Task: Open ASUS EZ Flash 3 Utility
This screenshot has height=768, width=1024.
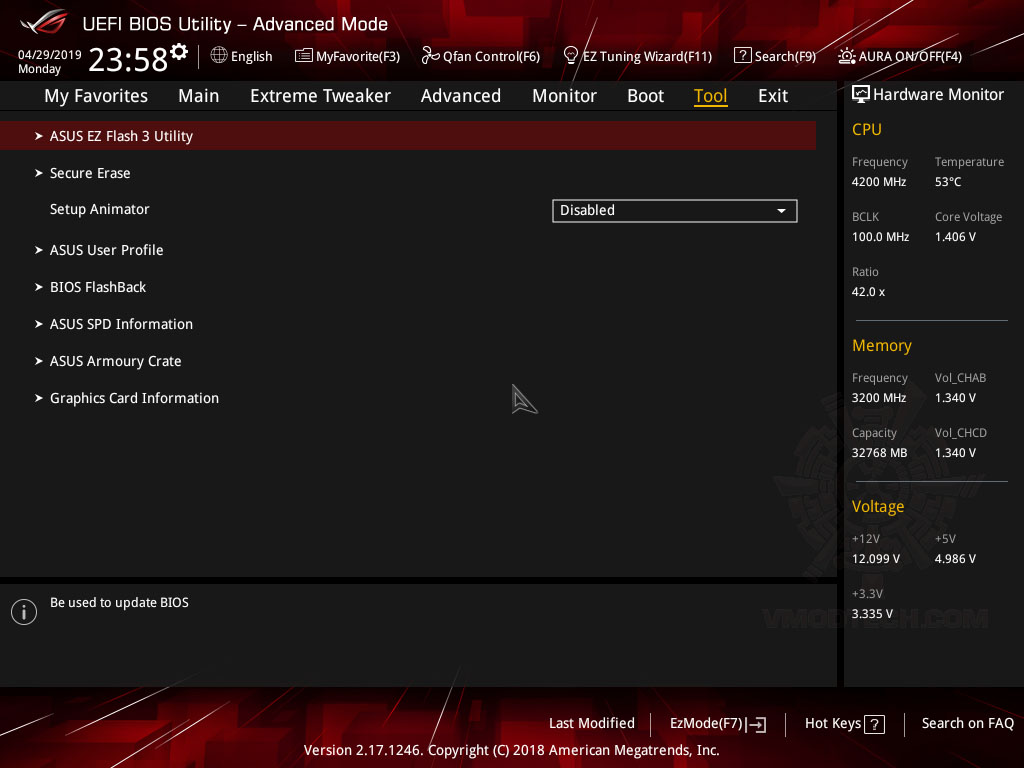Action: (x=408, y=136)
